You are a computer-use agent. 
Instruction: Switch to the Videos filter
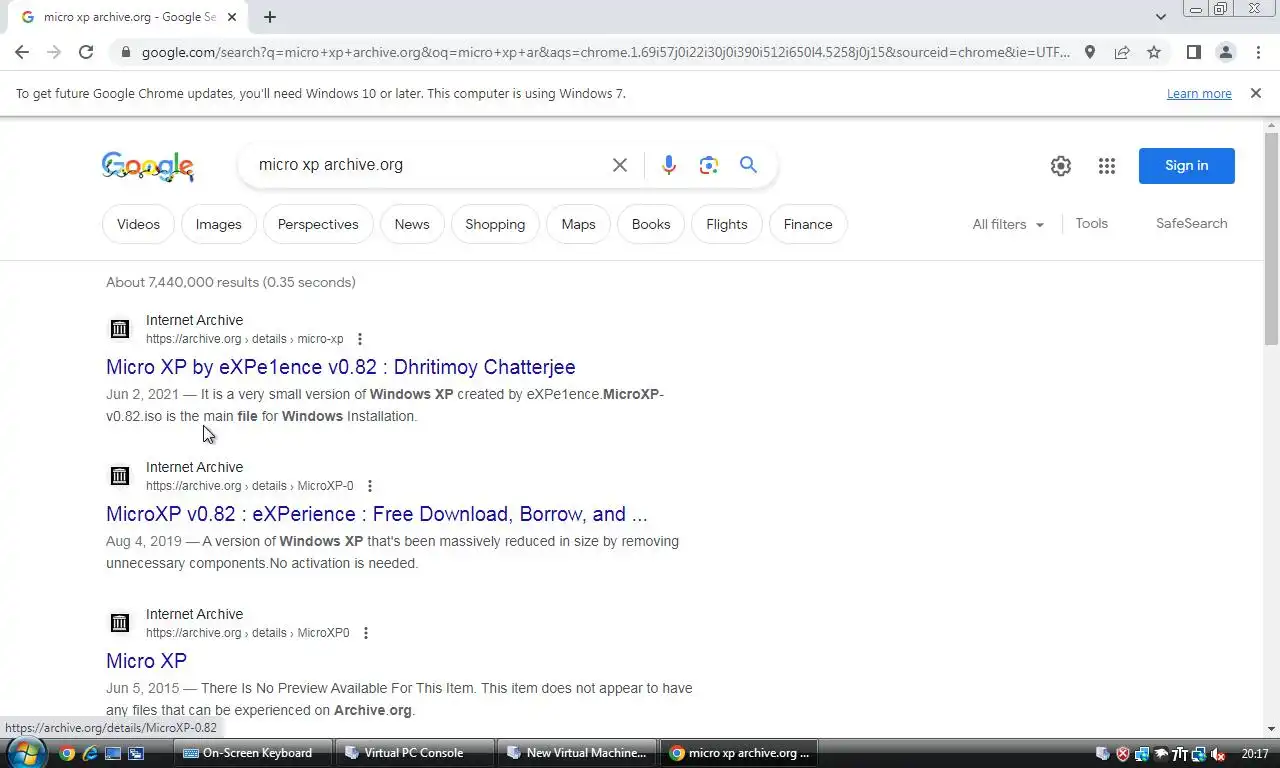138,224
